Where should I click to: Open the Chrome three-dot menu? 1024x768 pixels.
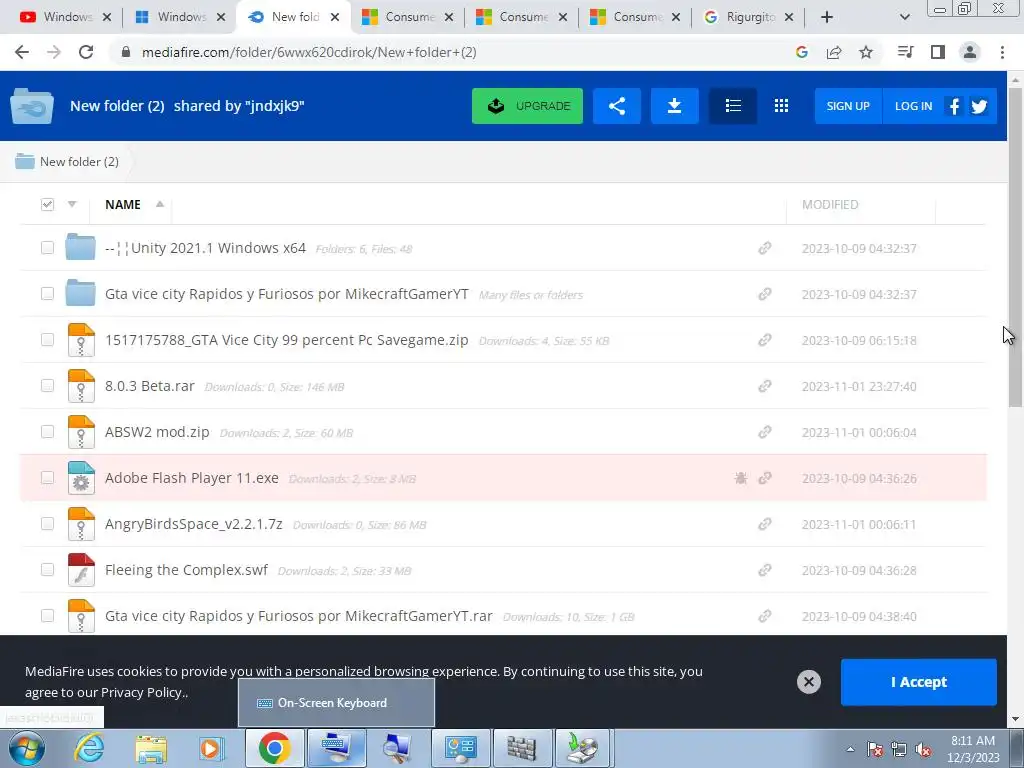(1002, 52)
